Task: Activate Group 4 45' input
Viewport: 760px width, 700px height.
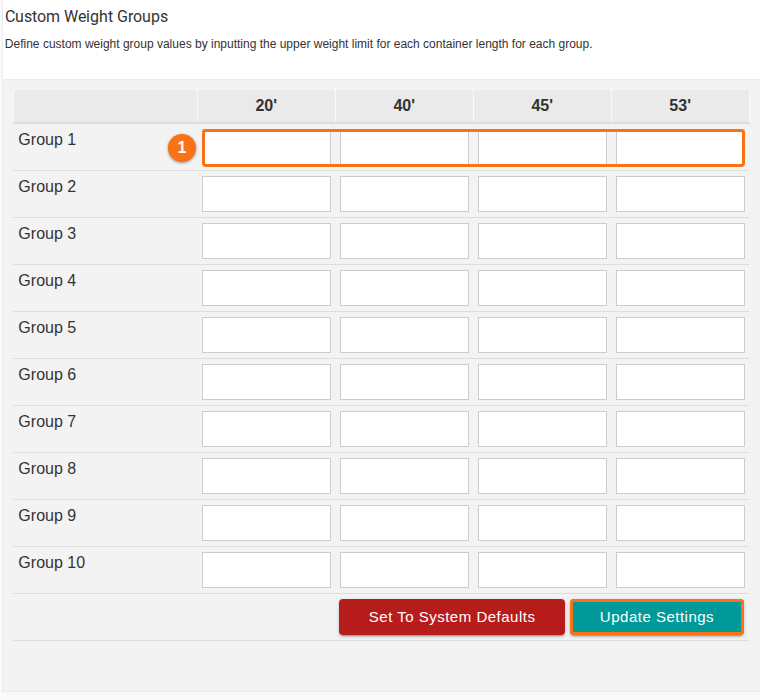Action: pos(542,288)
